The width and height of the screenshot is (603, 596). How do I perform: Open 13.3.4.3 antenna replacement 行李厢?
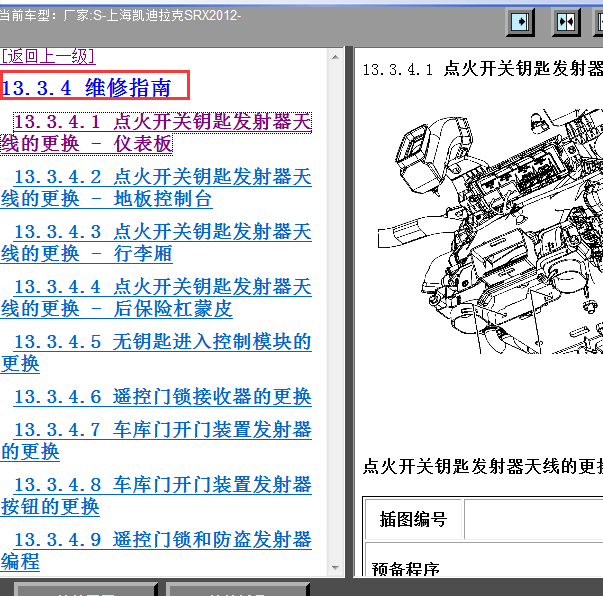coord(156,243)
